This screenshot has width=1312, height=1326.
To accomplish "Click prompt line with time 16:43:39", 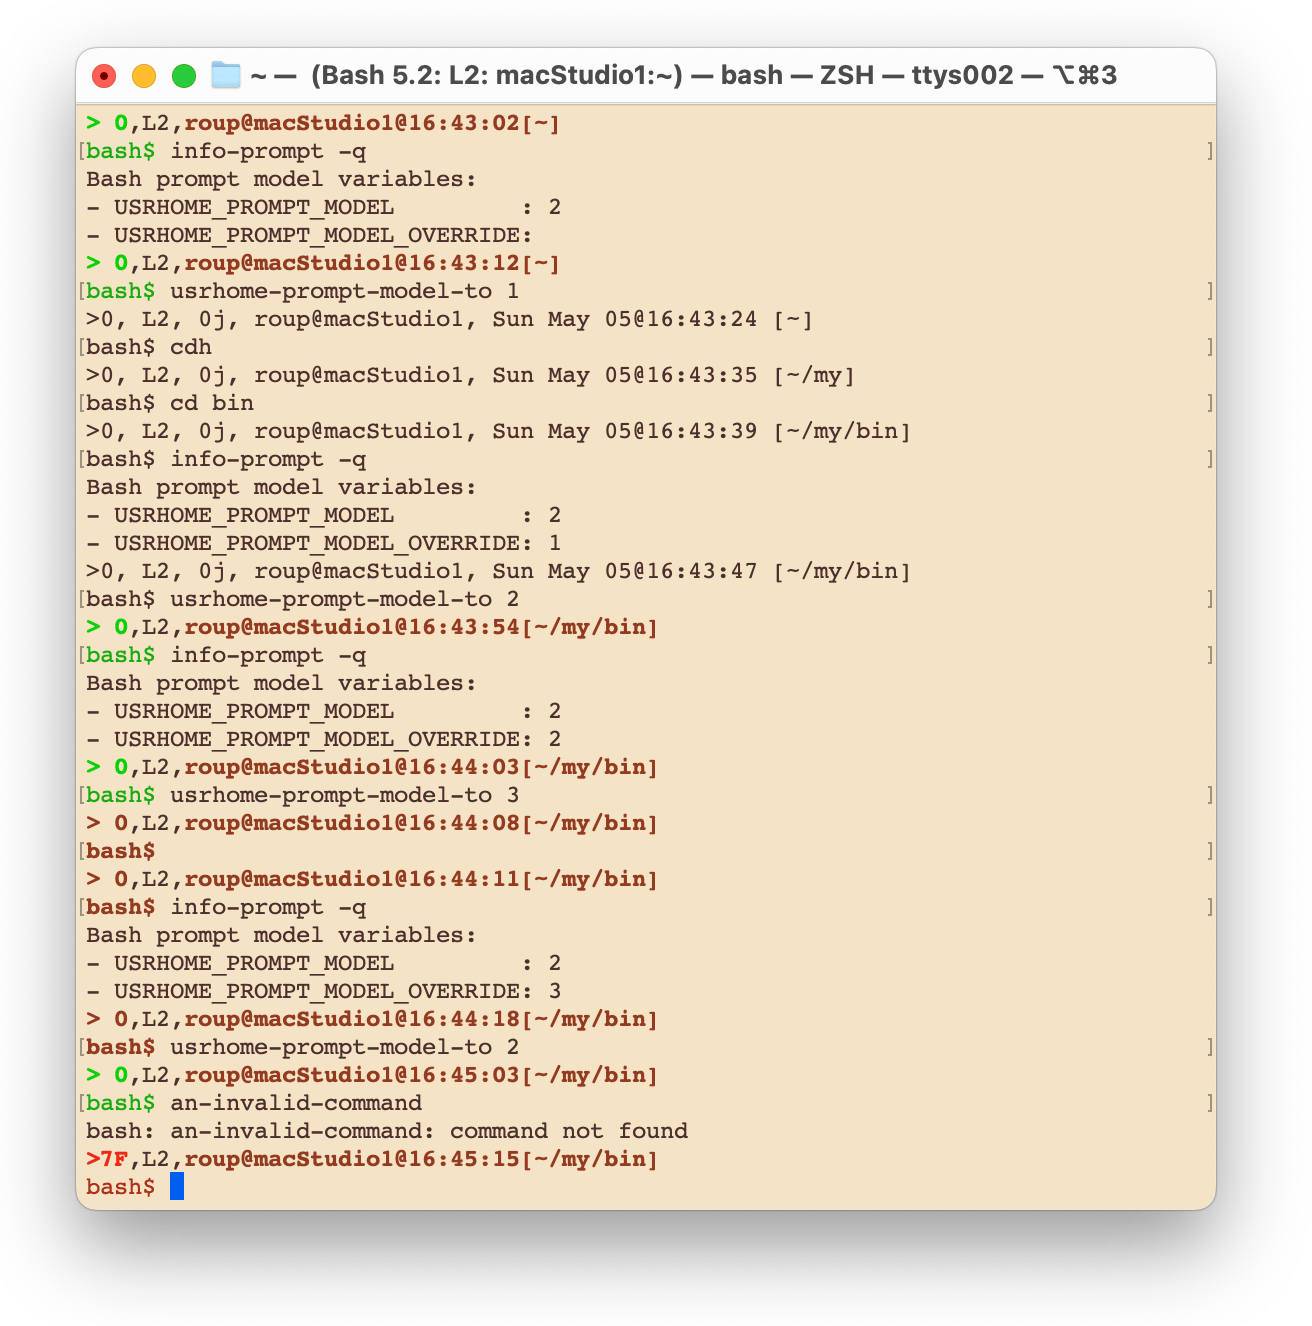I will pyautogui.click(x=498, y=431).
